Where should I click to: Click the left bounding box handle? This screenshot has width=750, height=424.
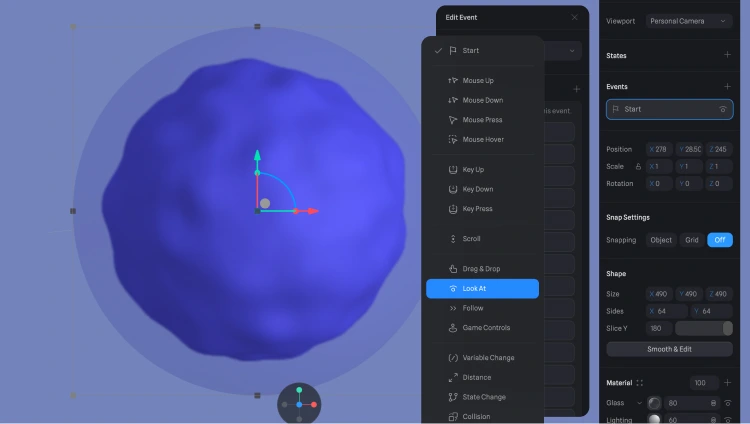tap(73, 211)
